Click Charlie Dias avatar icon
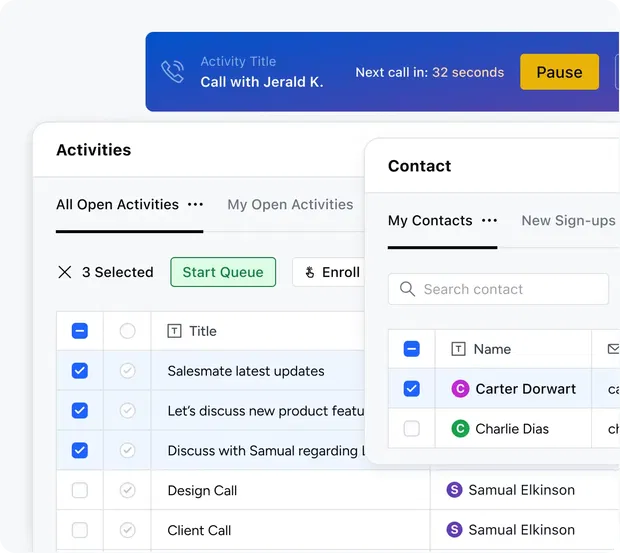620x553 pixels. tap(460, 428)
